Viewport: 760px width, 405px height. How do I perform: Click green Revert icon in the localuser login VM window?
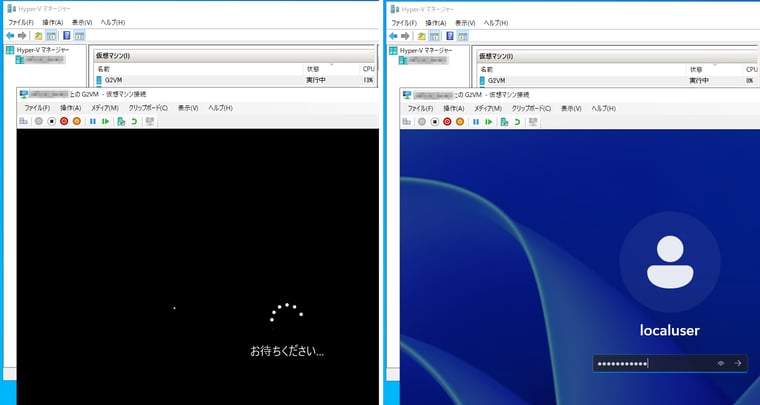tap(517, 122)
